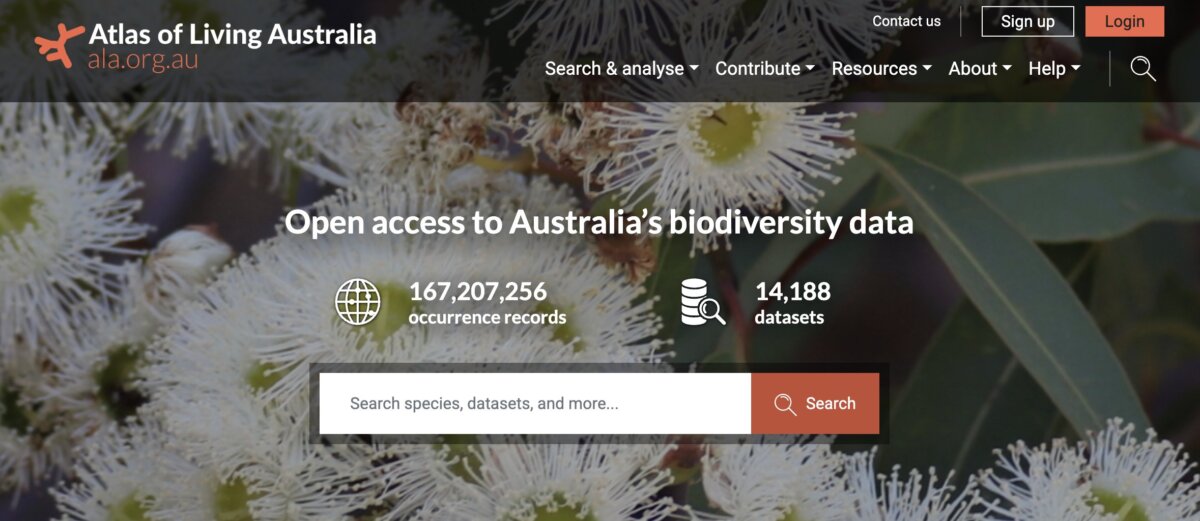Open the Contact us link
This screenshot has width=1200, height=521.
[x=906, y=21]
